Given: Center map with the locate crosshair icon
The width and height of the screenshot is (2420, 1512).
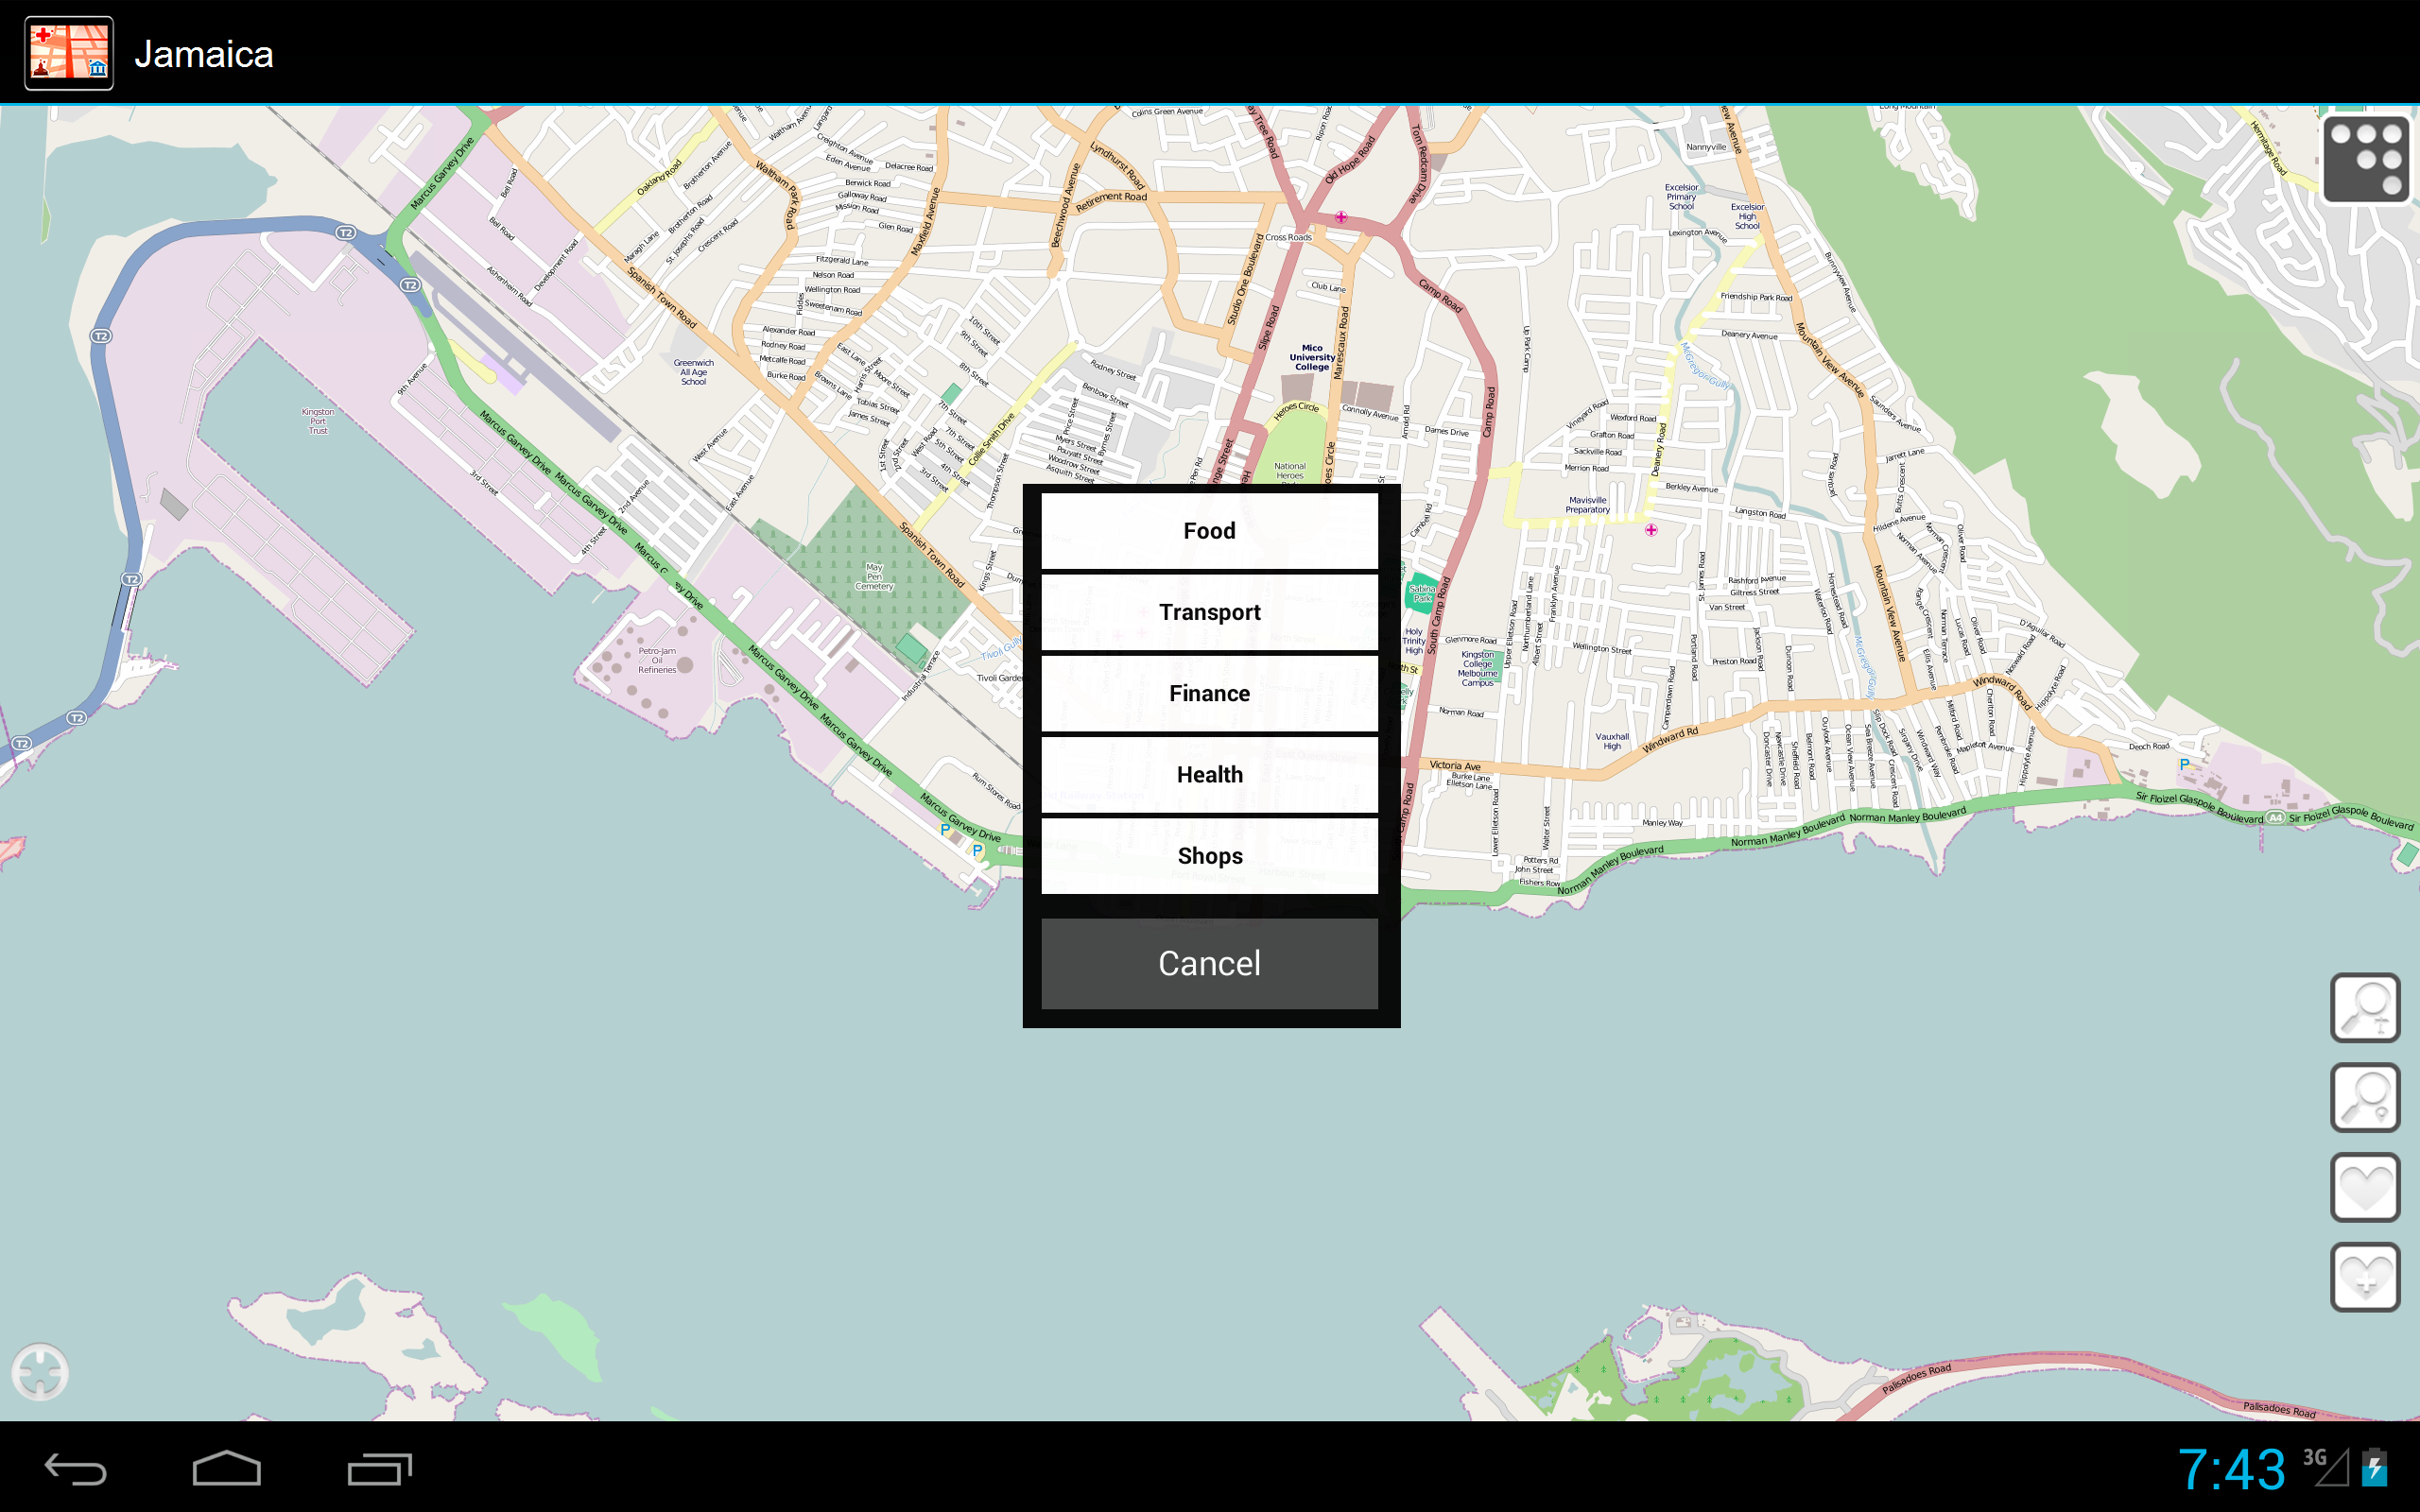Looking at the screenshot, I should pyautogui.click(x=40, y=1371).
